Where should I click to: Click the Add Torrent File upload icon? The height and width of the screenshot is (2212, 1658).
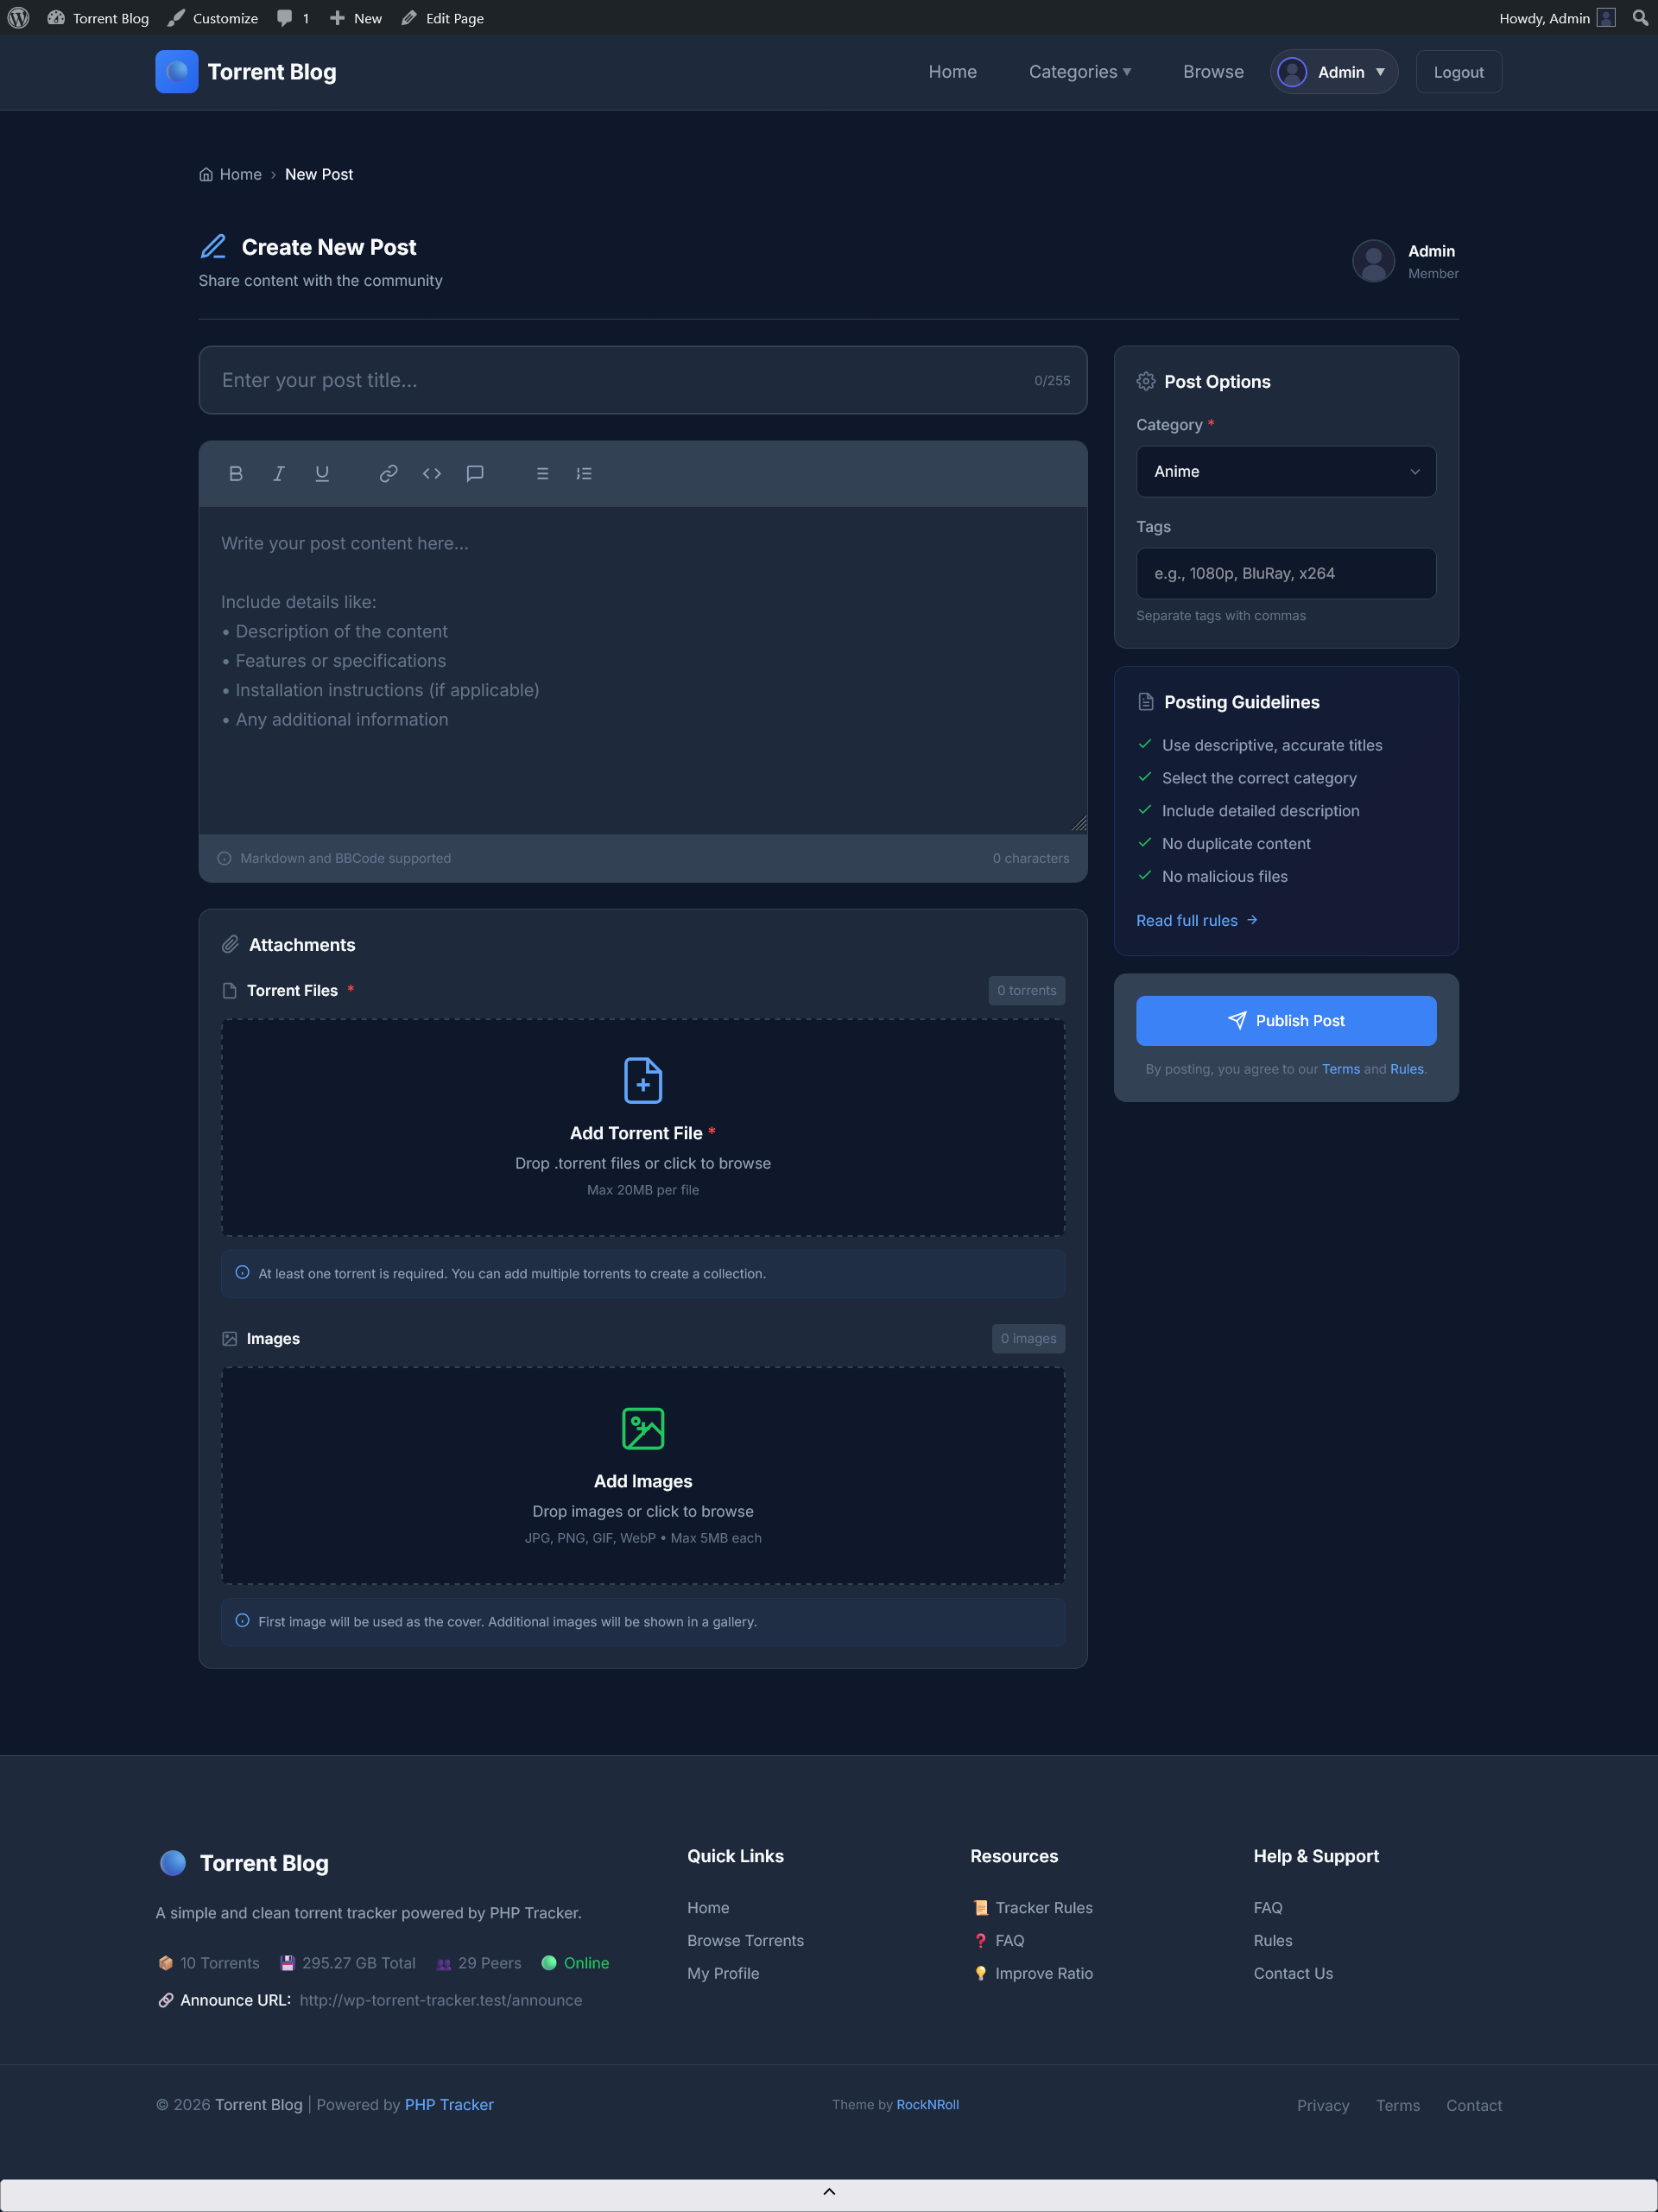pos(643,1080)
